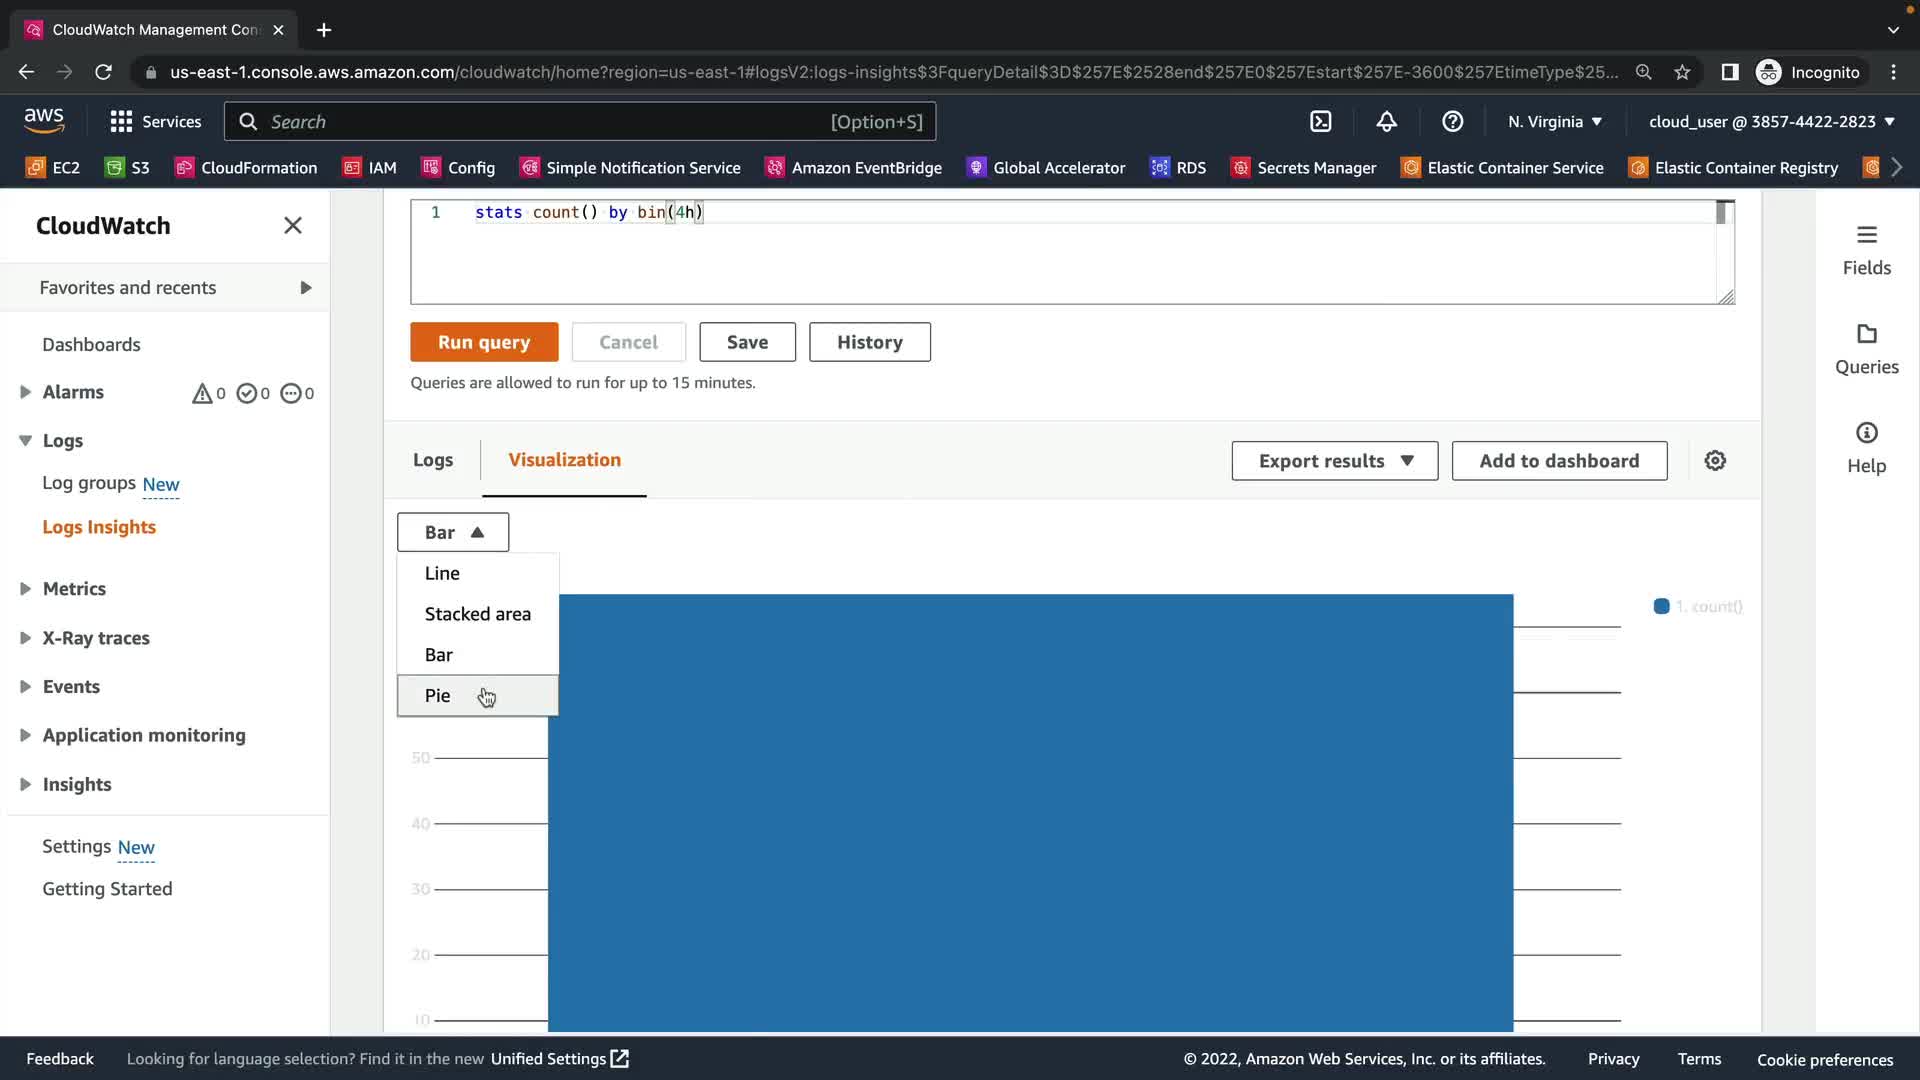Open the AWS CloudShell icon

pos(1320,122)
